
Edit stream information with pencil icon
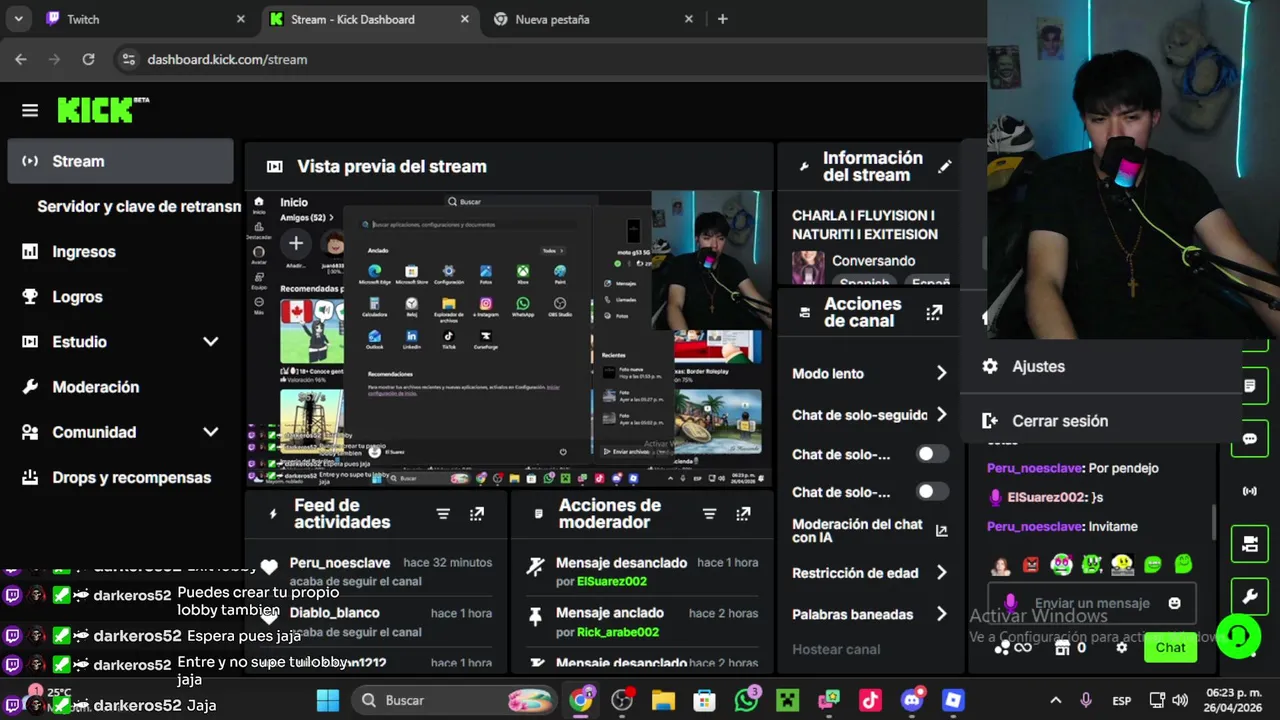pyautogui.click(x=944, y=167)
